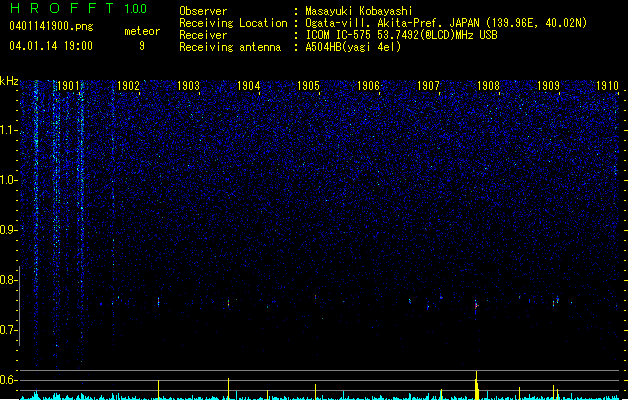The height and width of the screenshot is (400, 629).
Task: Click the tallest yellow peak near 1908
Action: point(477,385)
